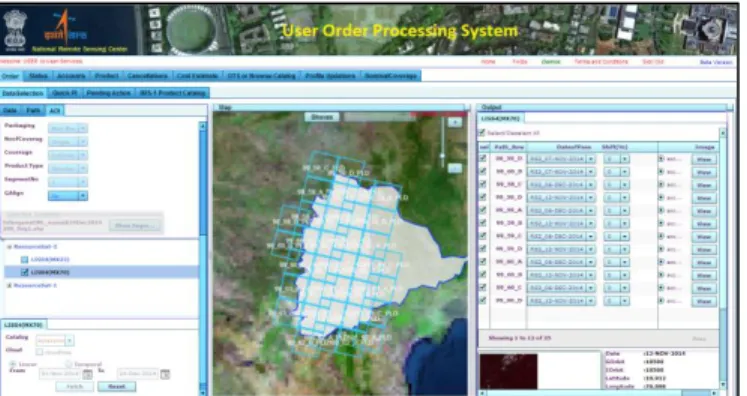Open the Cancellations tab
747x396 pixels.
click(x=147, y=76)
